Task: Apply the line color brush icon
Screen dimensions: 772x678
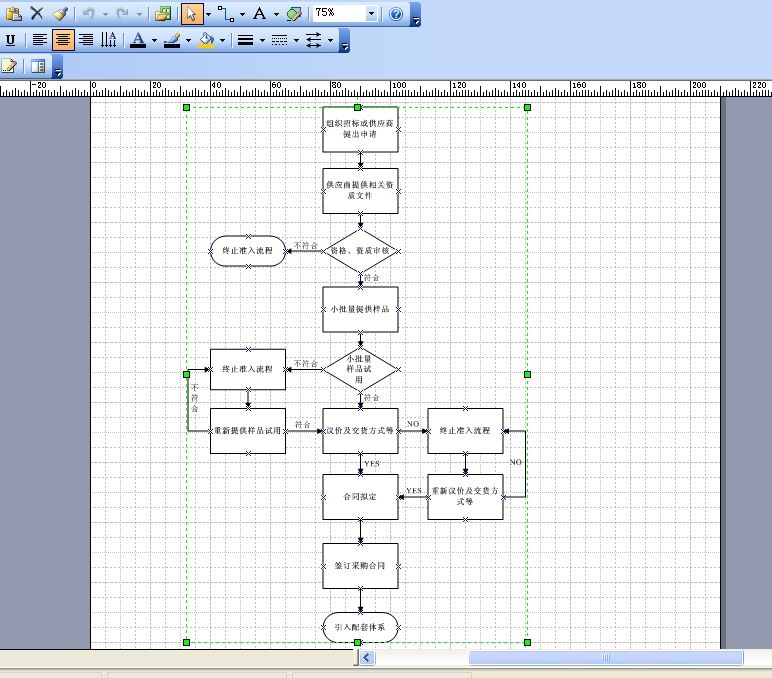Action: (x=172, y=40)
